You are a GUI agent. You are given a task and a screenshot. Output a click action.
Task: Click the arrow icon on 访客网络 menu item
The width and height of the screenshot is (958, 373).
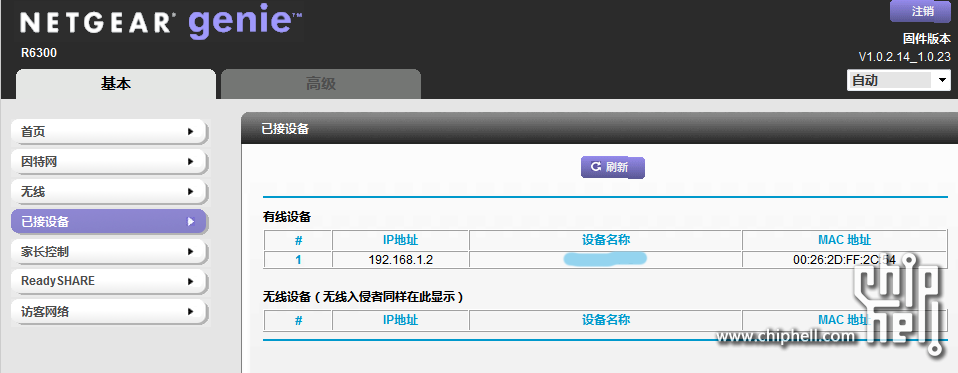(191, 311)
